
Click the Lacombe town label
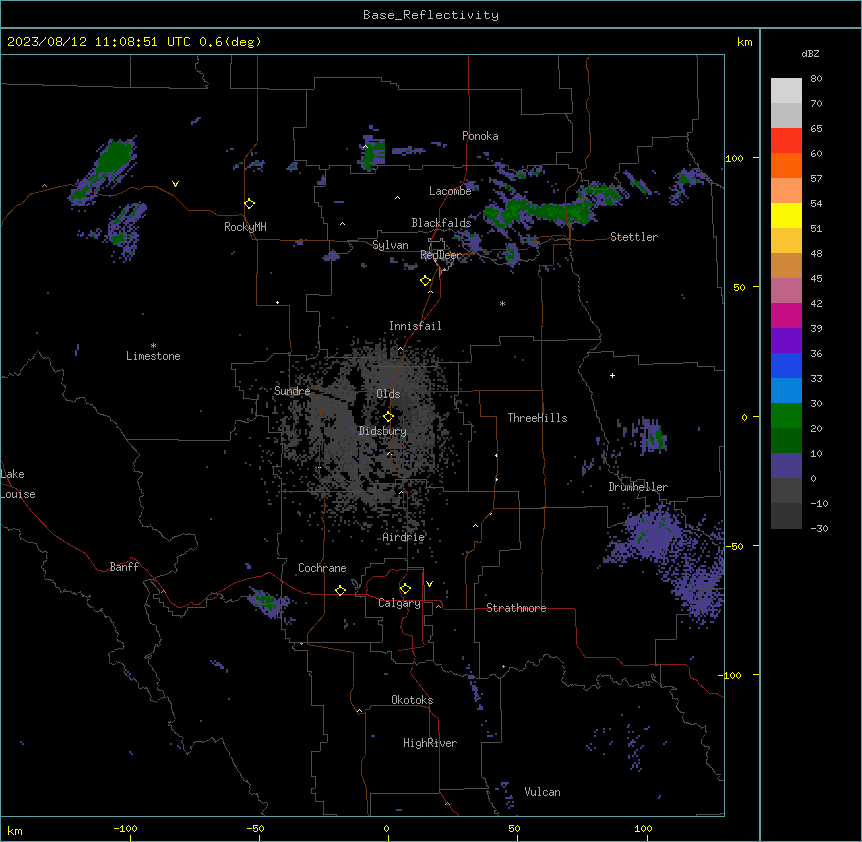(x=450, y=191)
